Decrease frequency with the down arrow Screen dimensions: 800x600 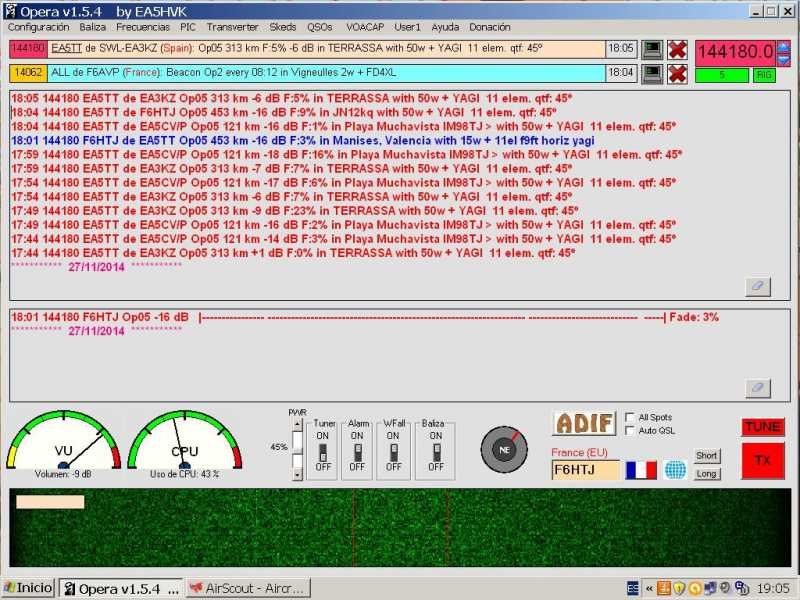(783, 60)
